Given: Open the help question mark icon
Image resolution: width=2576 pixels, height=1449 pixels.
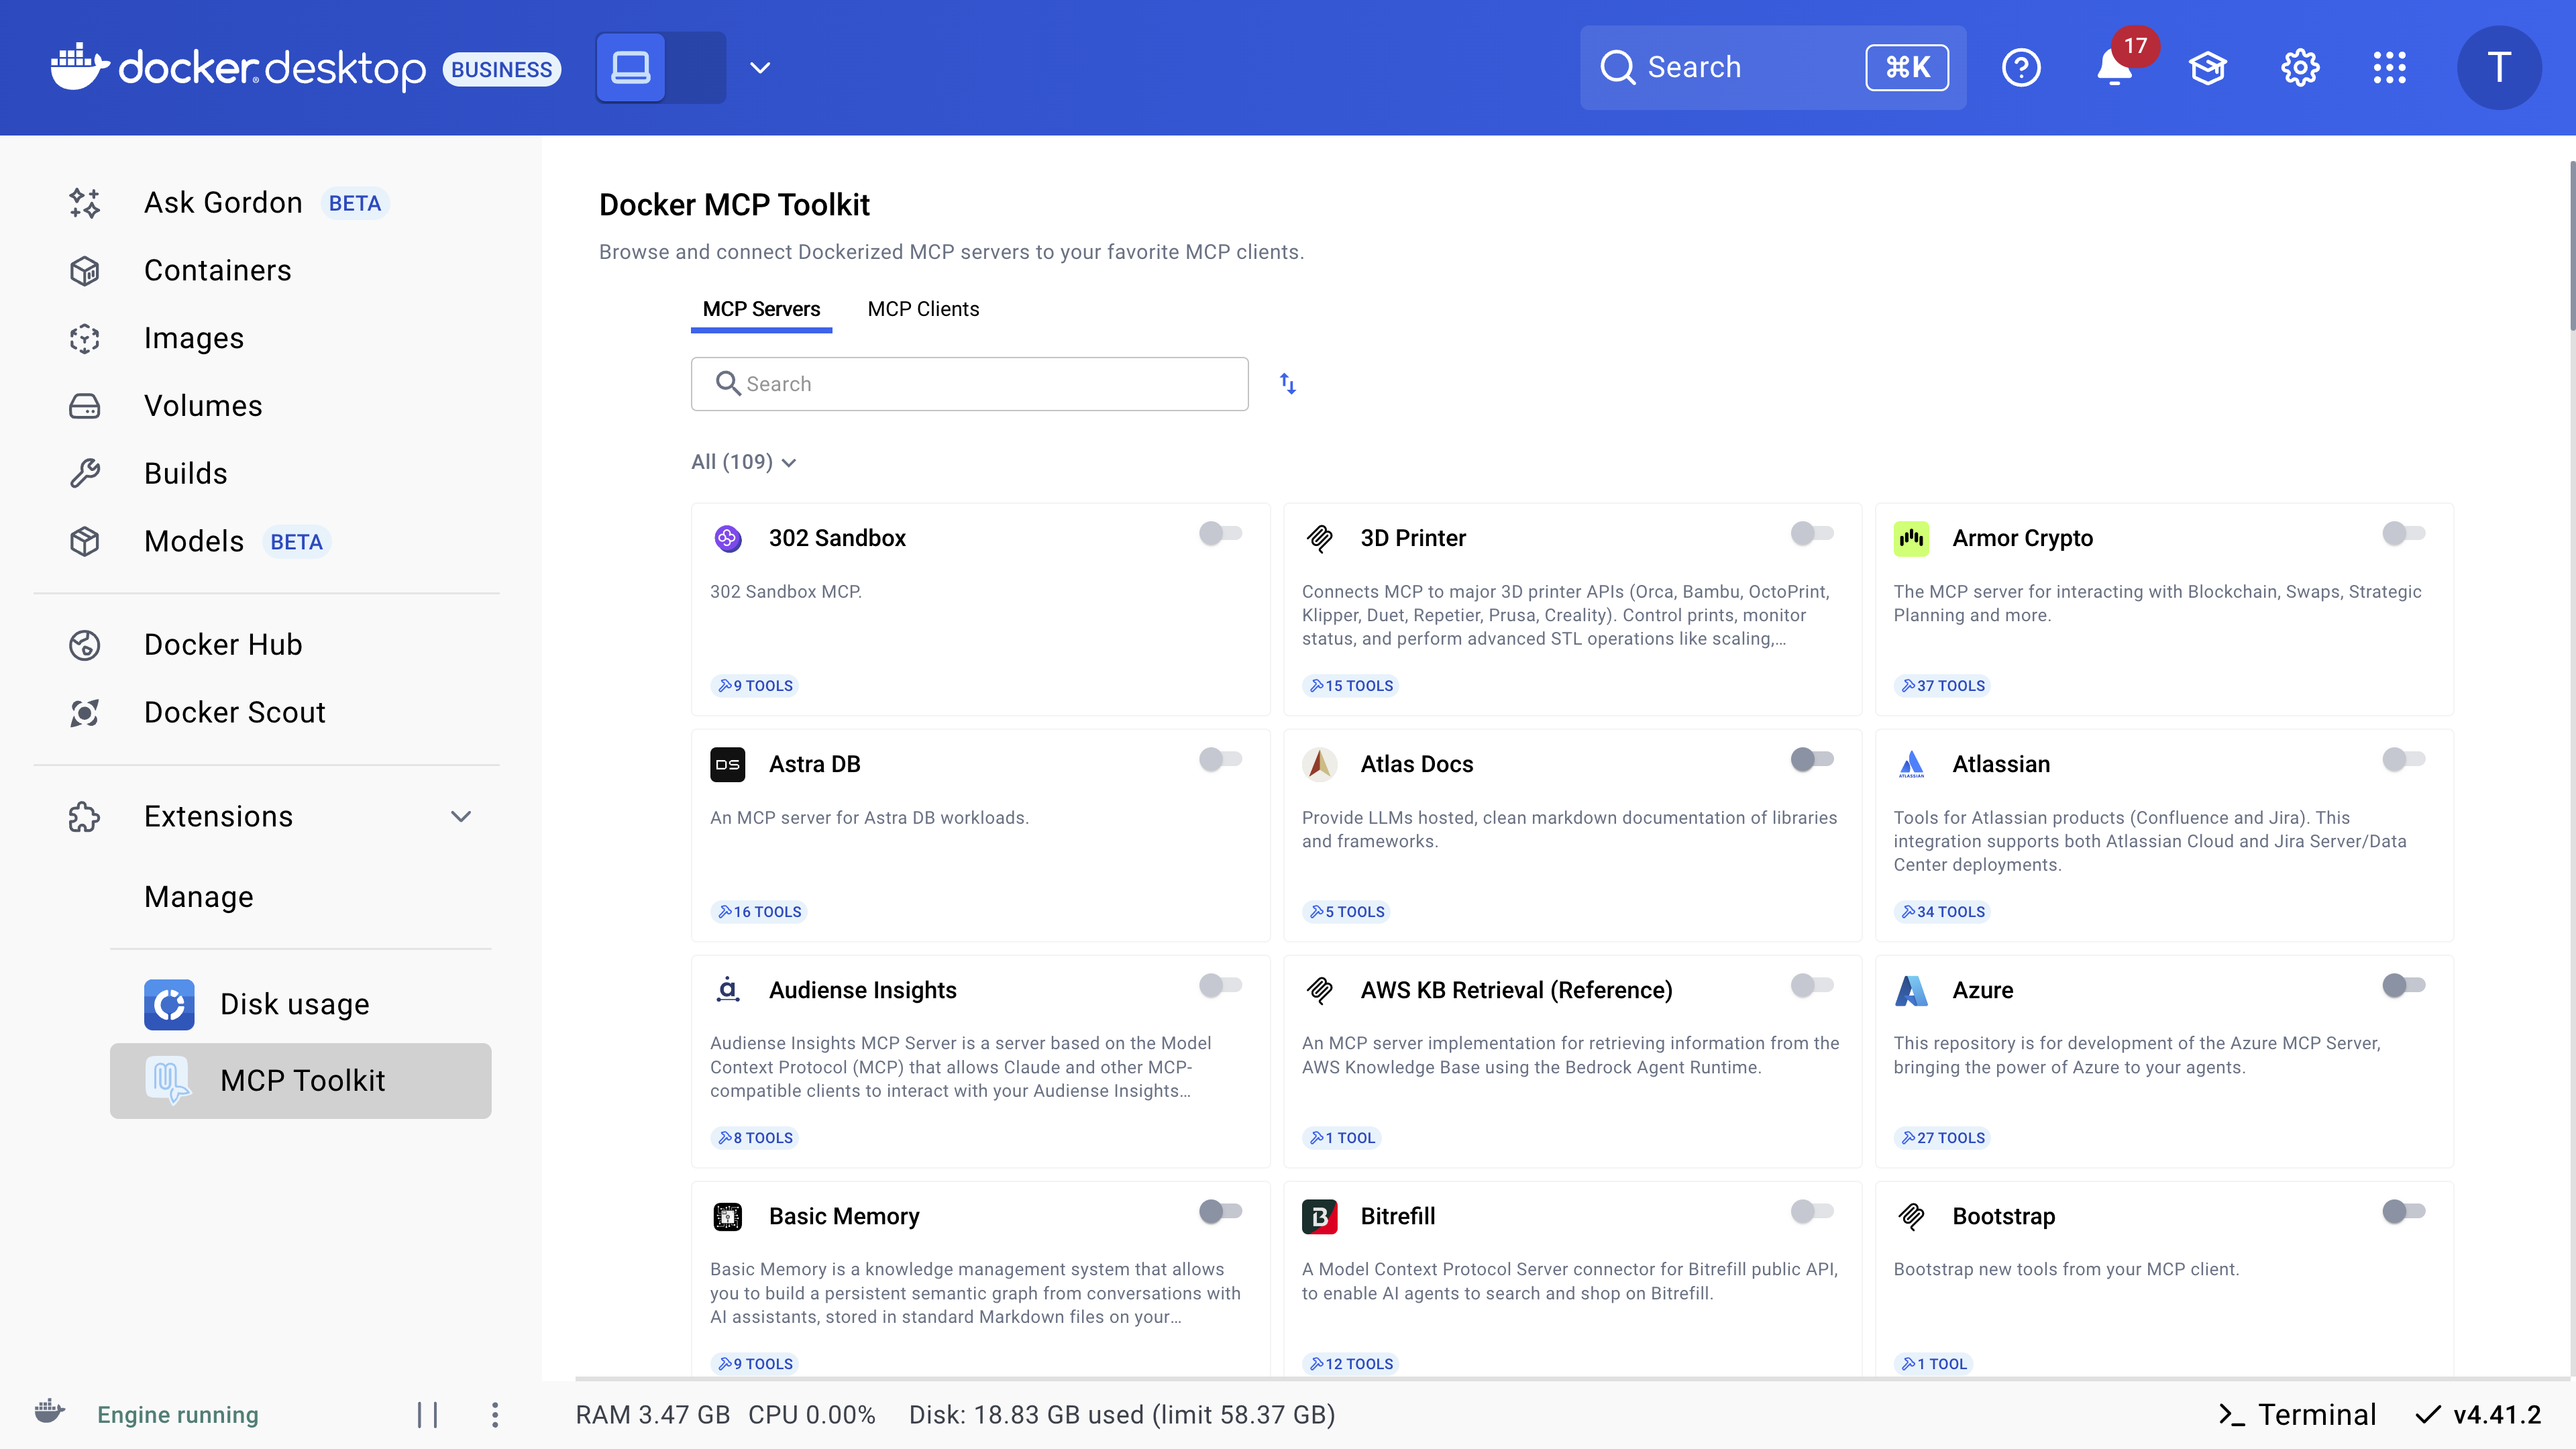Looking at the screenshot, I should point(2021,68).
